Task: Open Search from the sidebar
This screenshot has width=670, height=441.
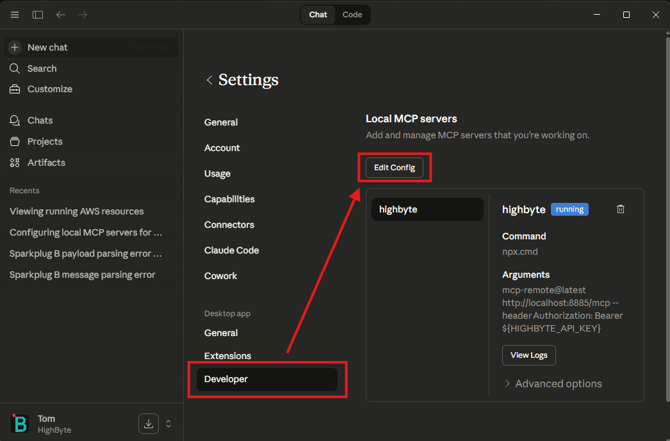Action: pos(42,68)
